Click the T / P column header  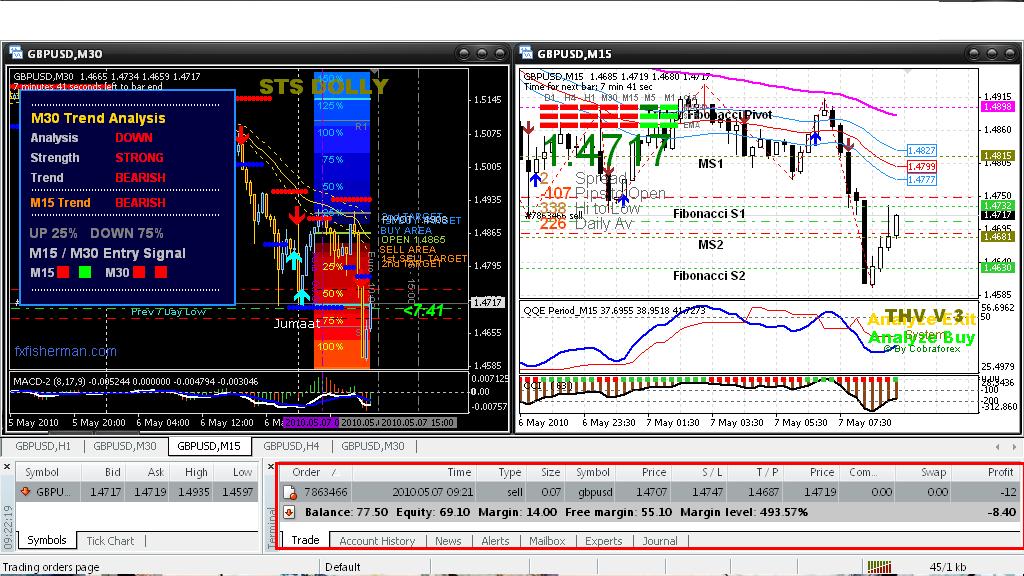pos(757,472)
